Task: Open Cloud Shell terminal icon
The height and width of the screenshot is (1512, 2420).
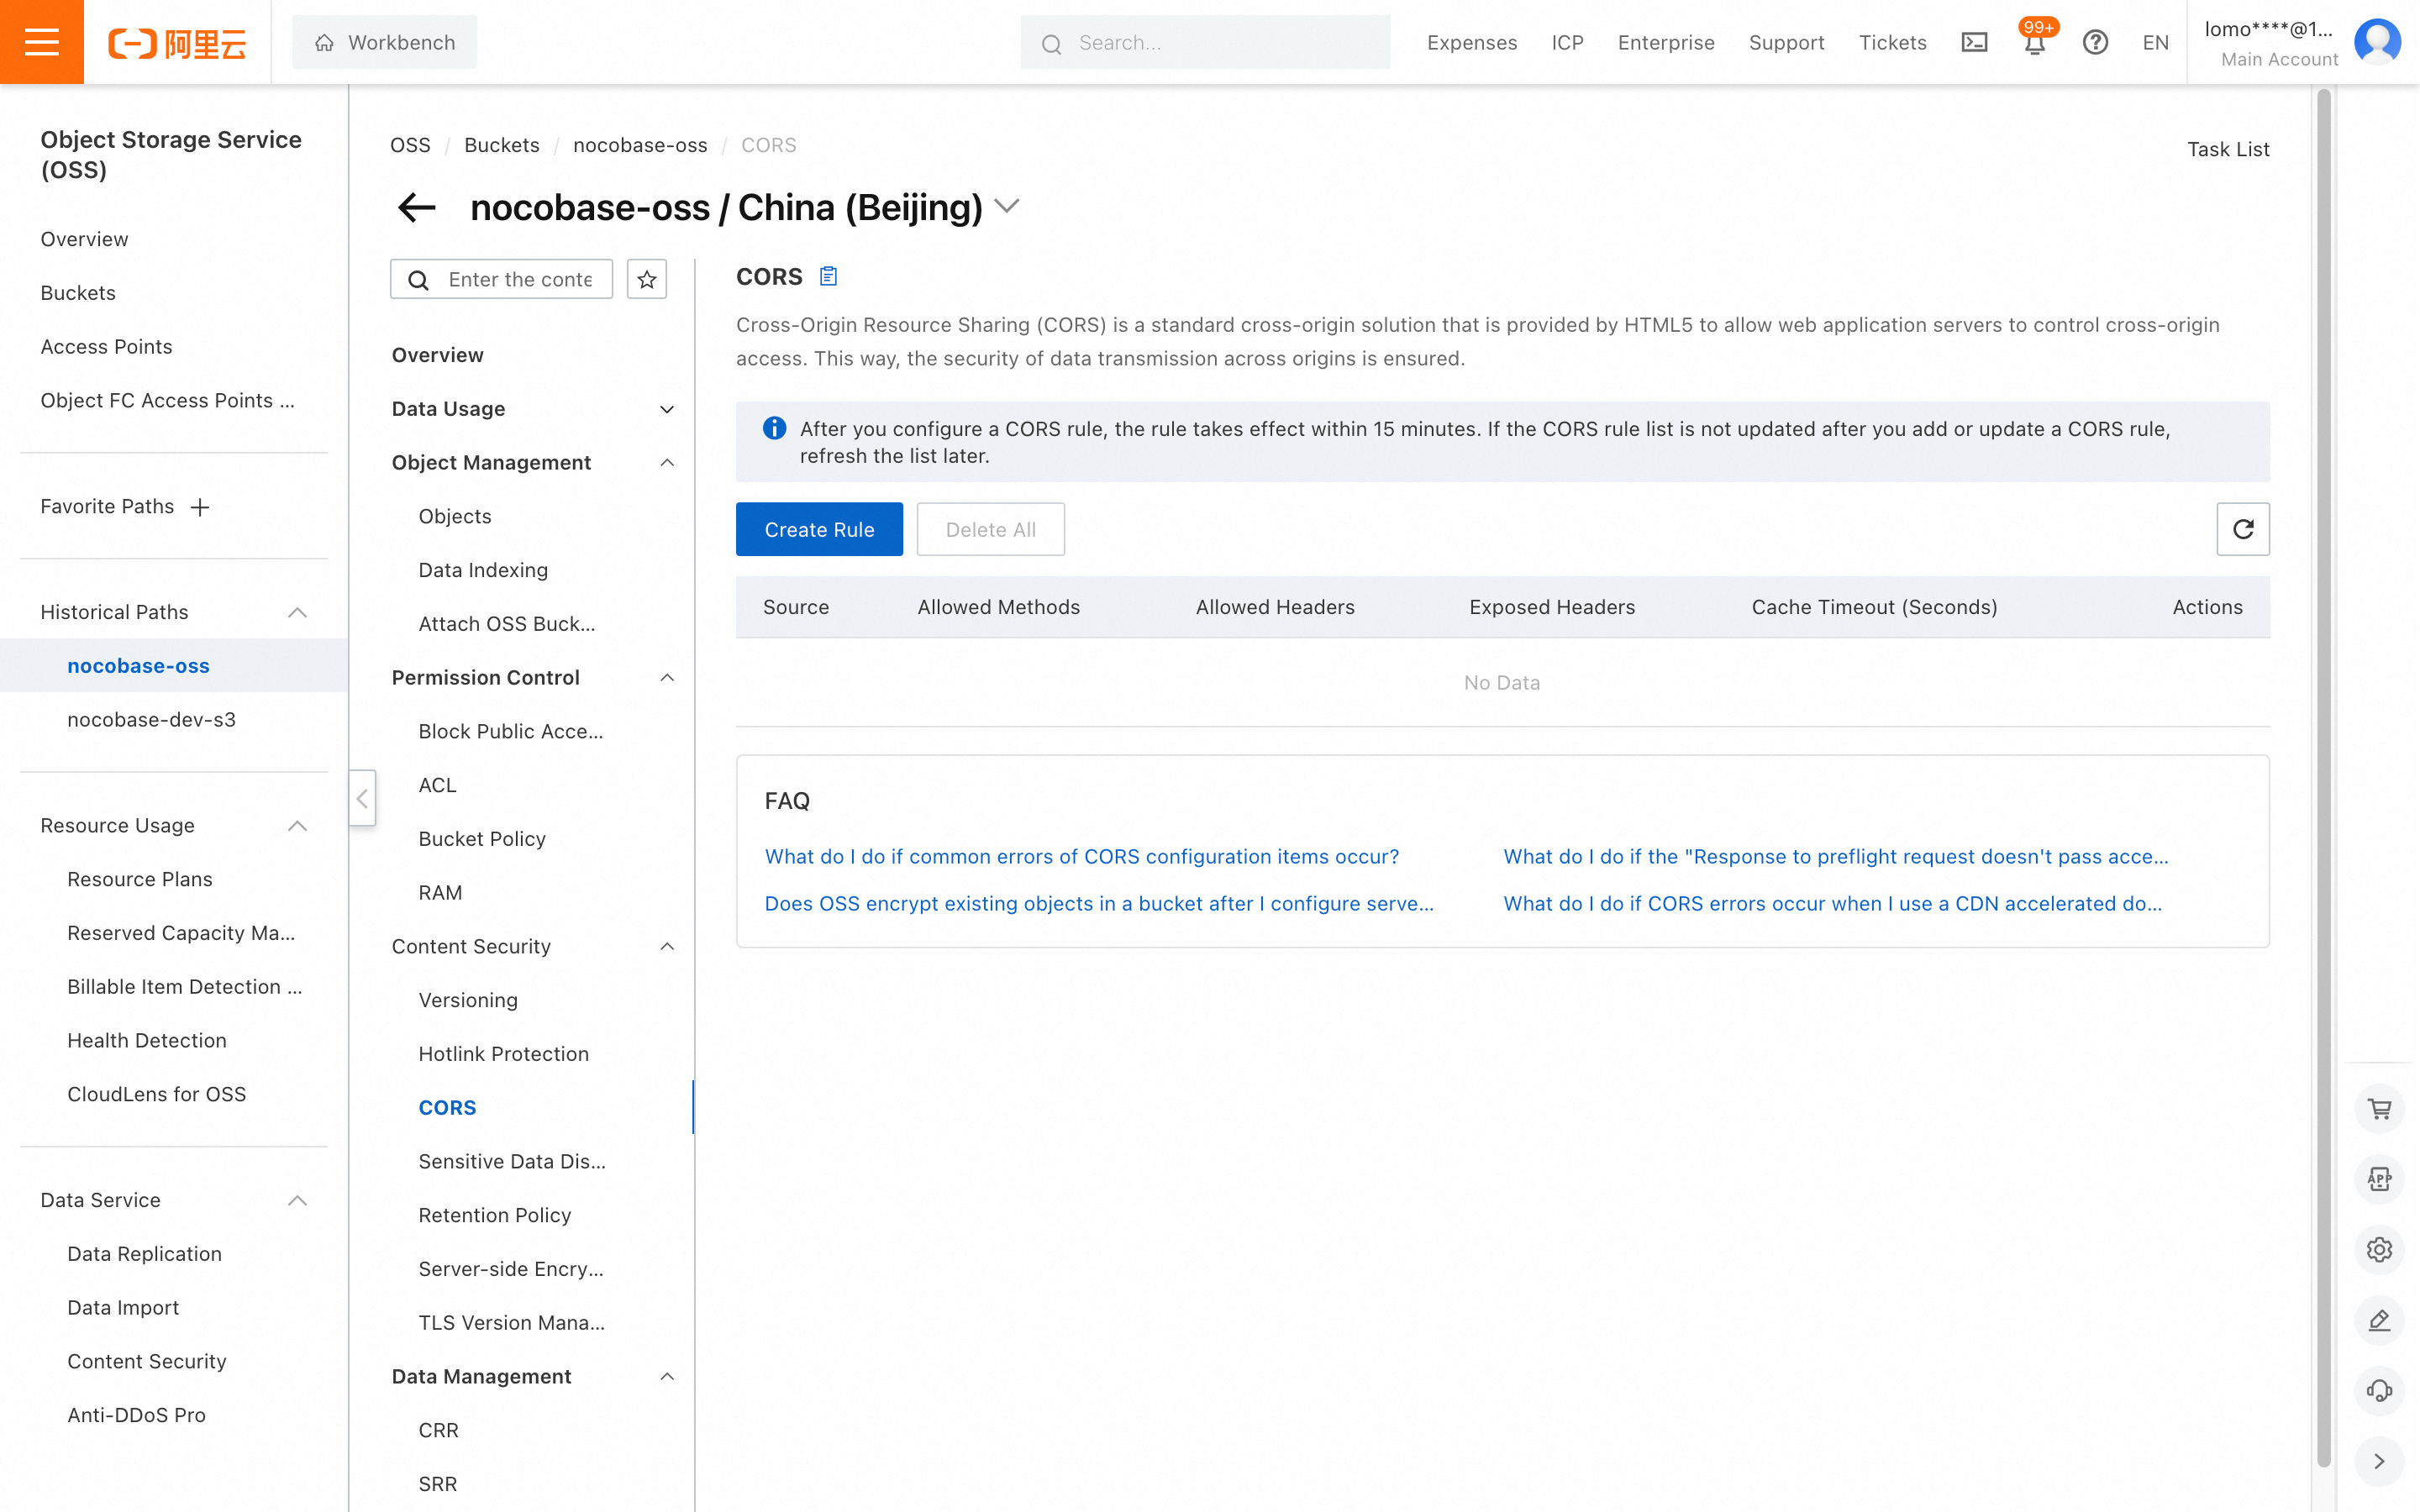Action: [x=1974, y=43]
